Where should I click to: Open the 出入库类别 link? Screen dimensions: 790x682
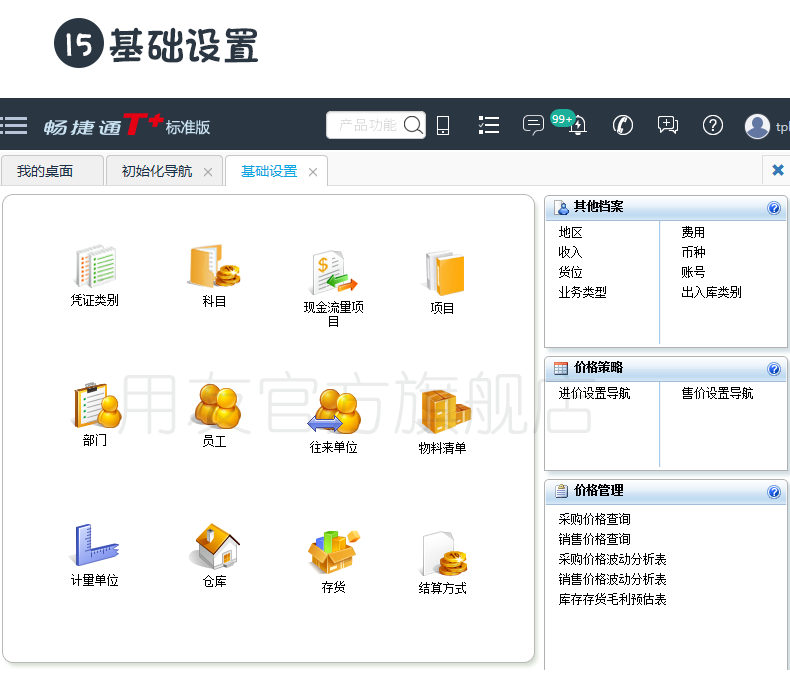[x=711, y=292]
